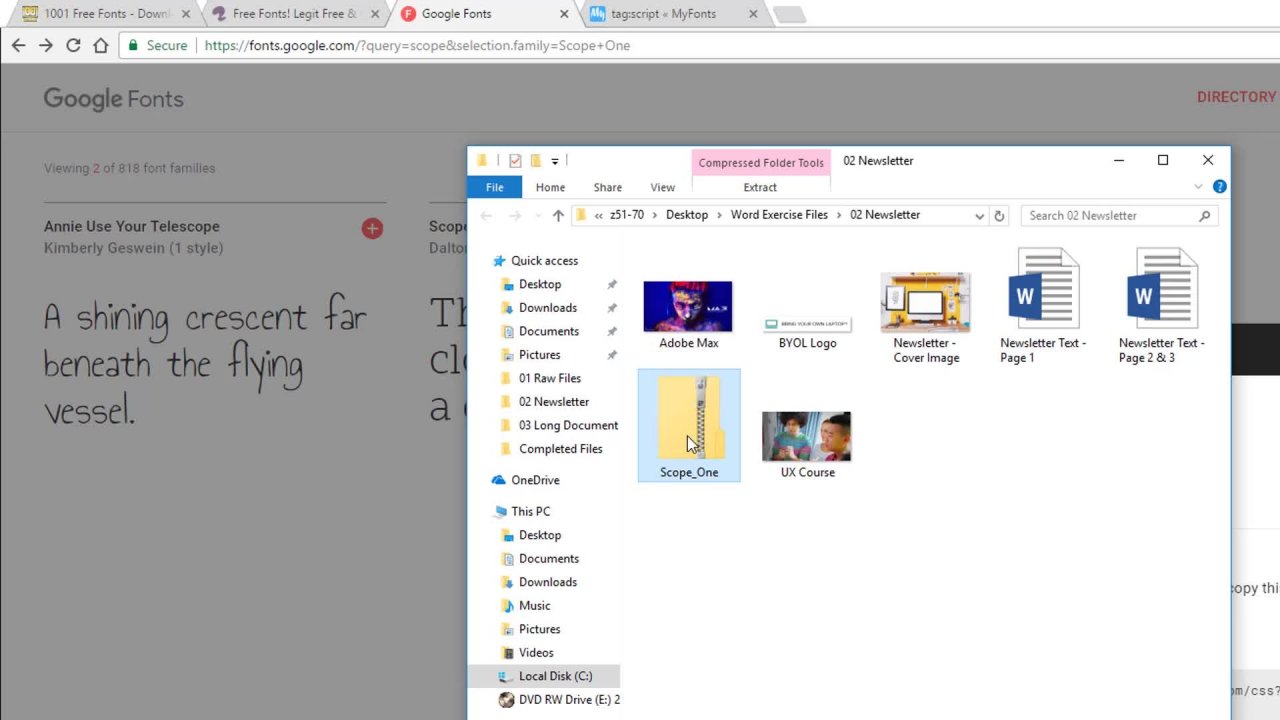Open Explorer address bar previous locations dropdown
The height and width of the screenshot is (720, 1280).
pyautogui.click(x=979, y=215)
